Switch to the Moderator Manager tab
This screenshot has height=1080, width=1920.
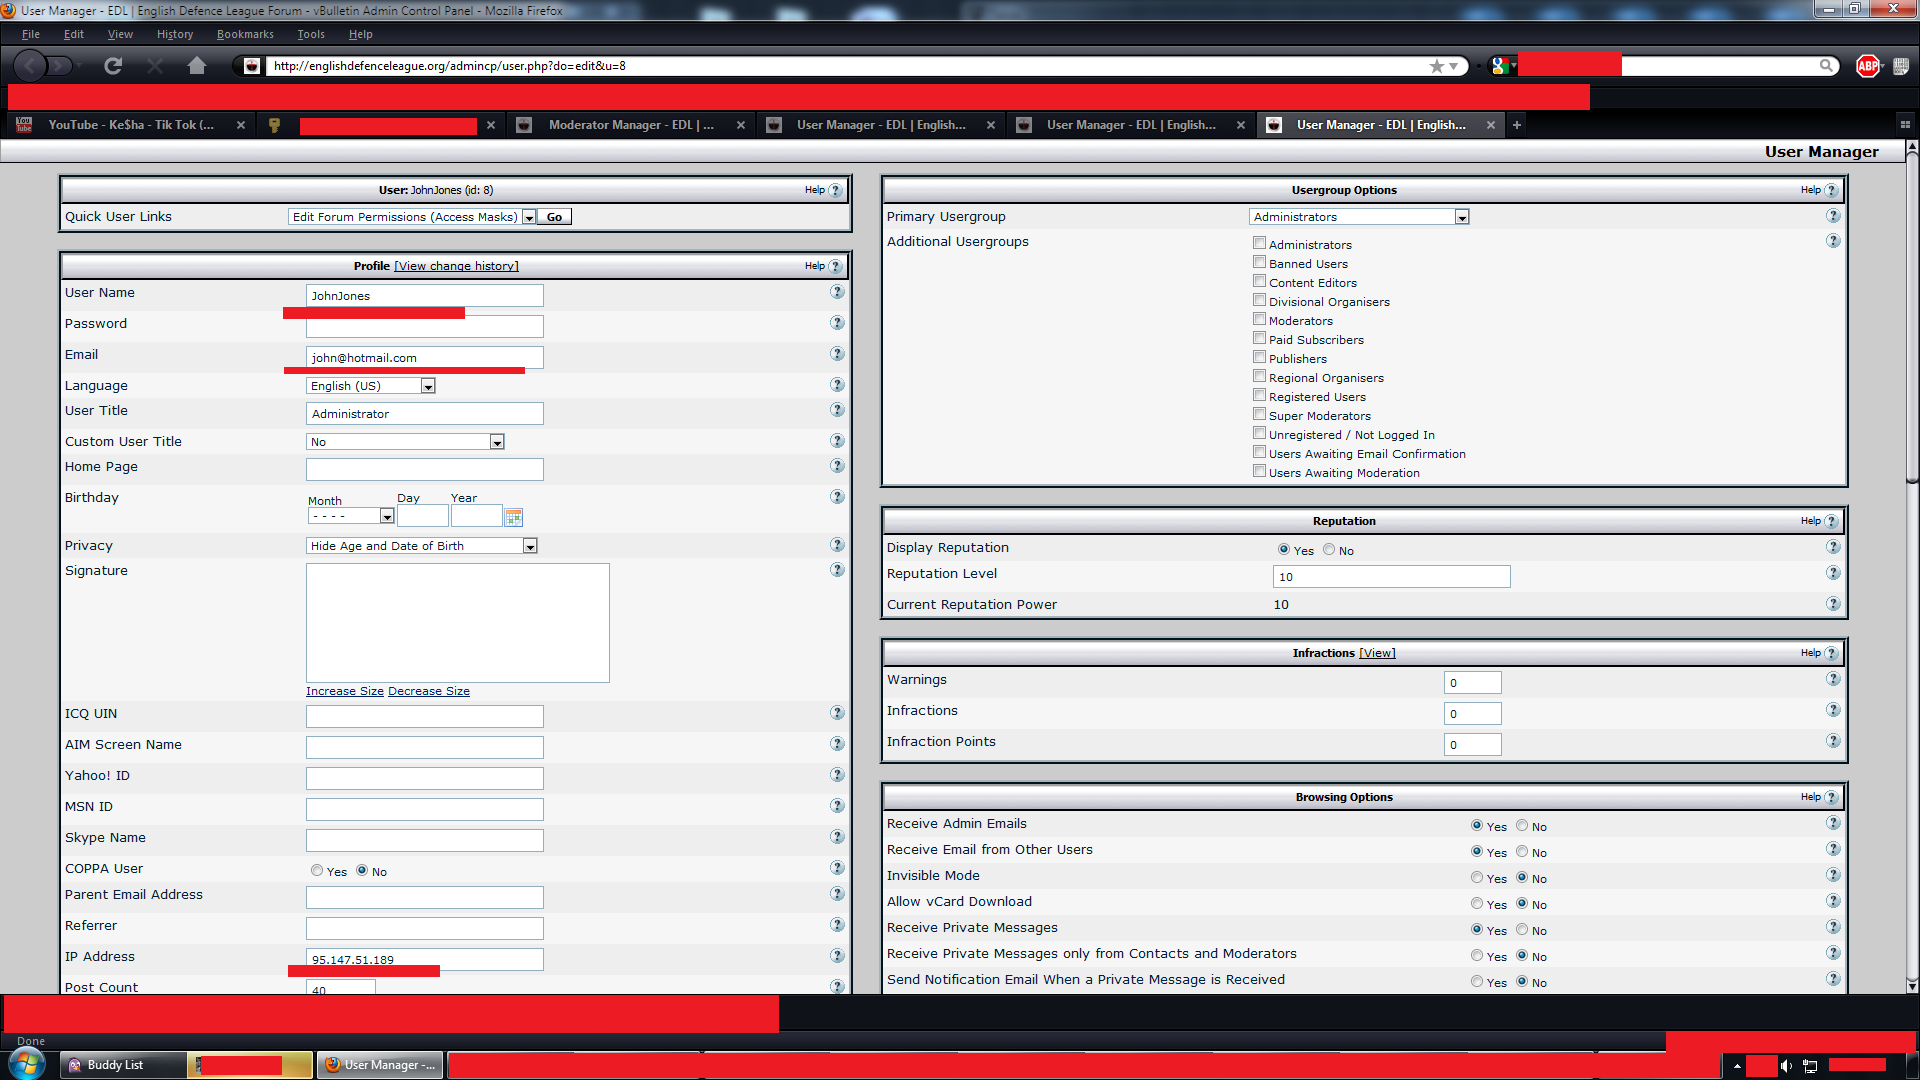pos(630,125)
